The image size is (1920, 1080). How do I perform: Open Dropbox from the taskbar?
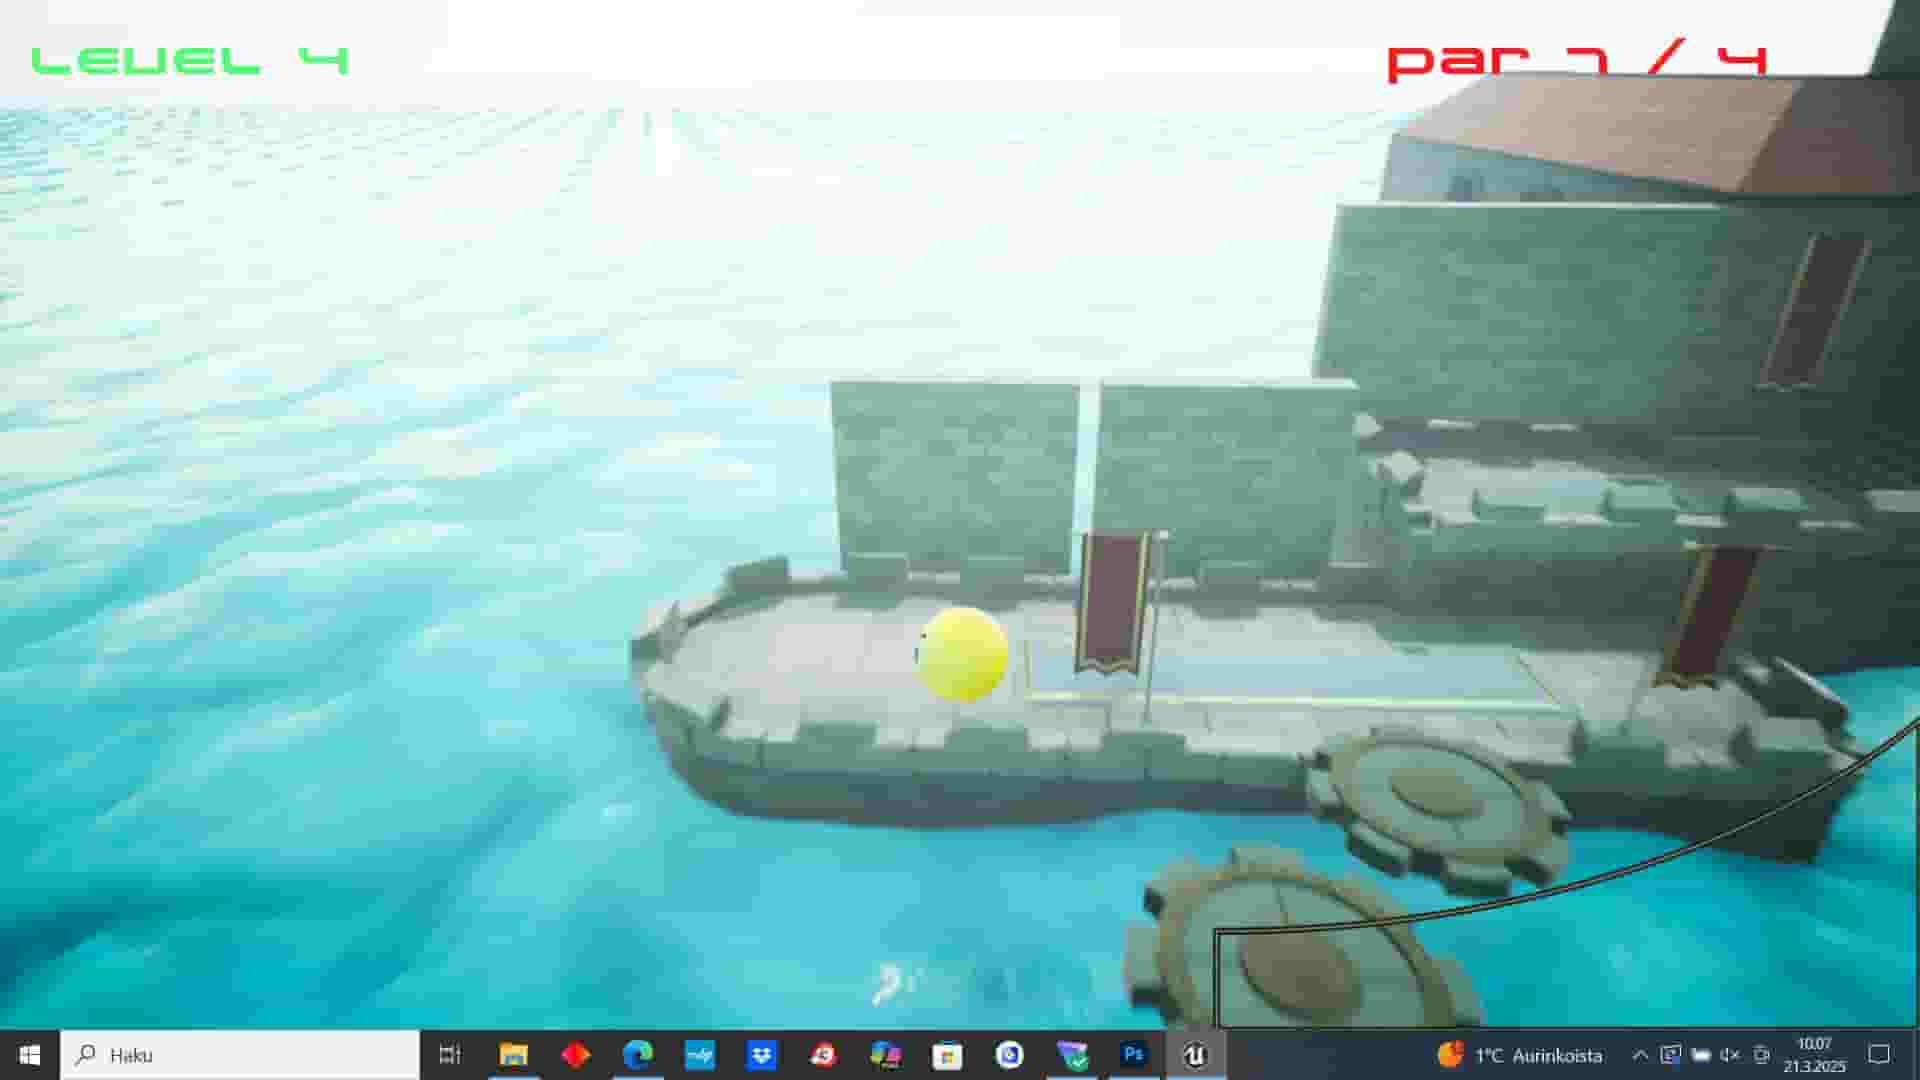[760, 1055]
